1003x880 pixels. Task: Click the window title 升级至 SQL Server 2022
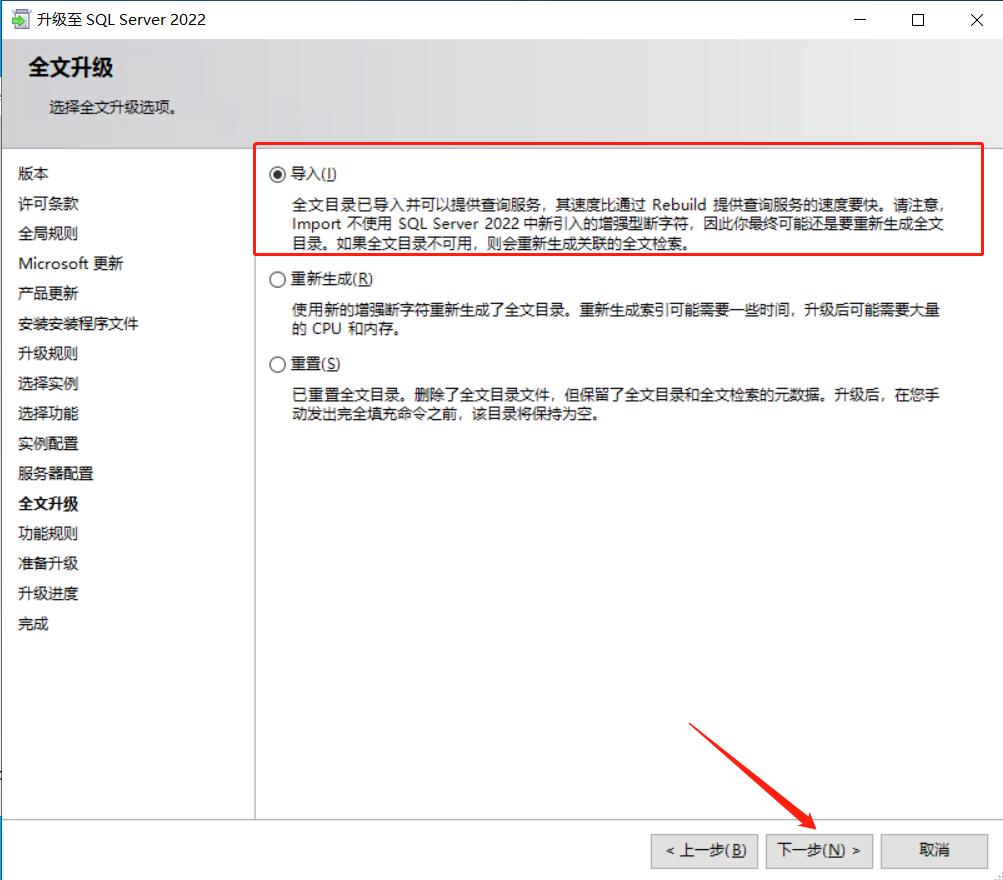121,20
